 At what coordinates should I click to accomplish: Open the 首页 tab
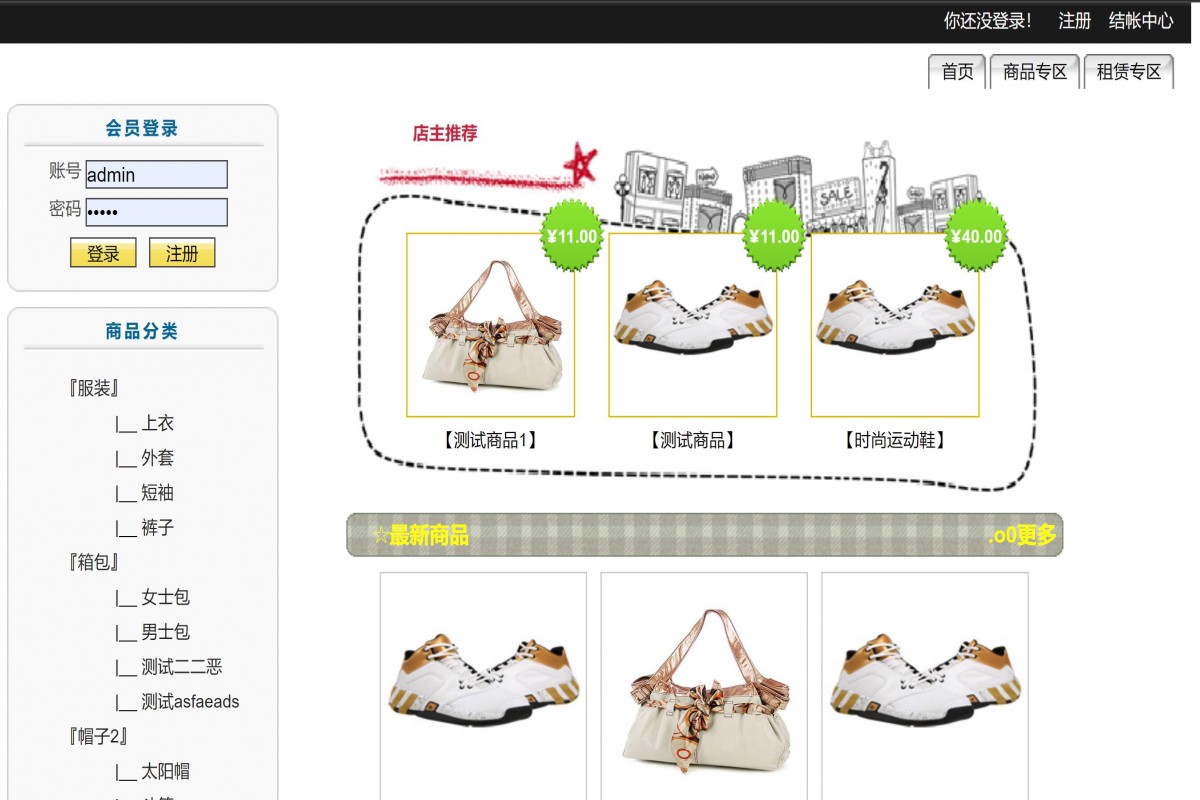coord(956,72)
